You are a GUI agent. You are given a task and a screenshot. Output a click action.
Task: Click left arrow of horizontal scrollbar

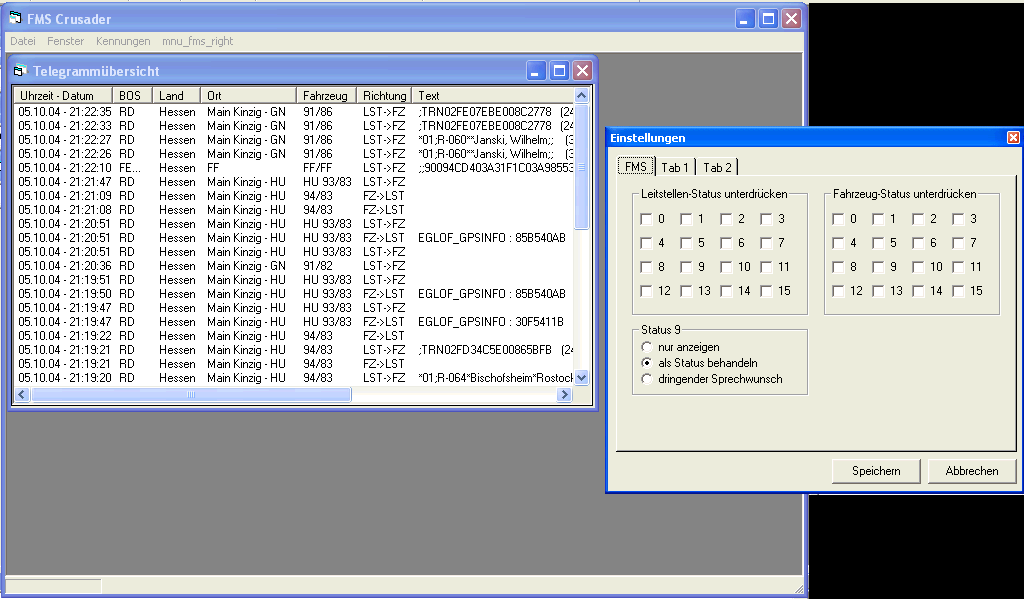click(22, 395)
